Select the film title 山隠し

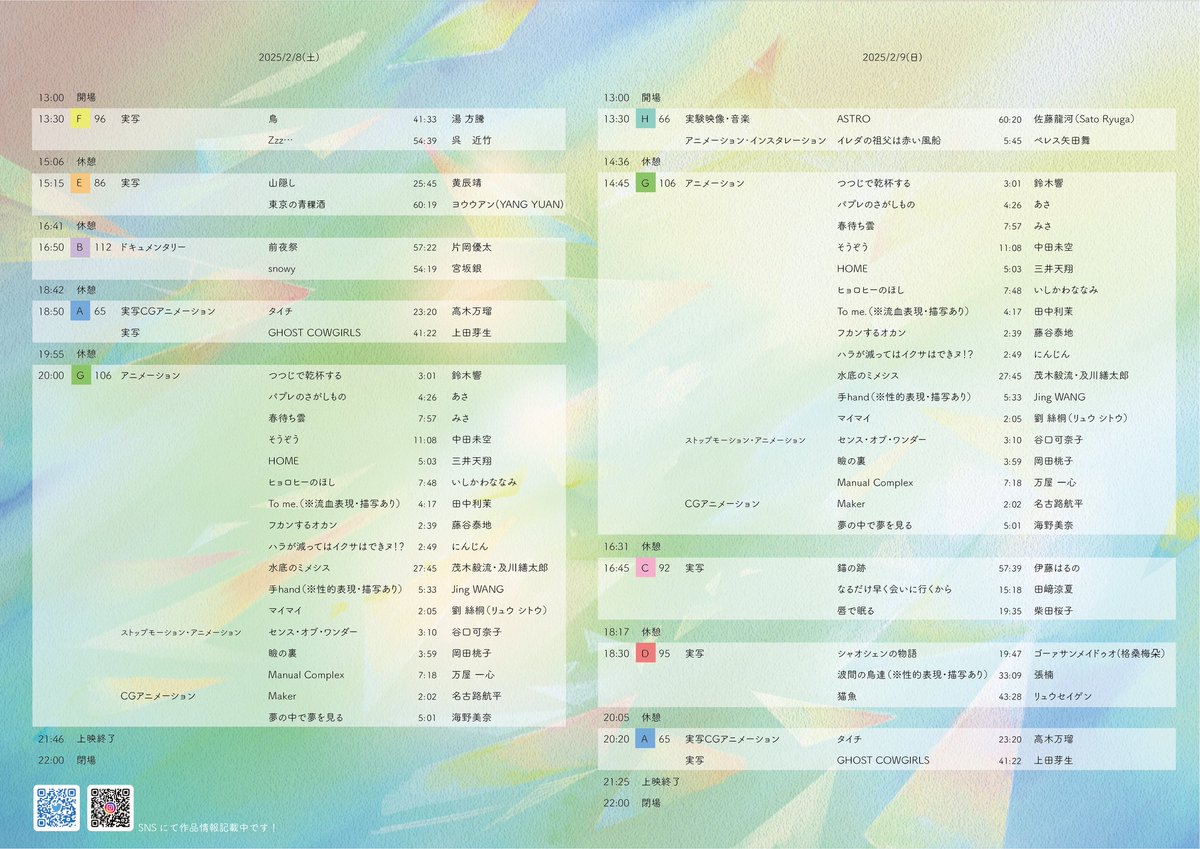point(284,183)
